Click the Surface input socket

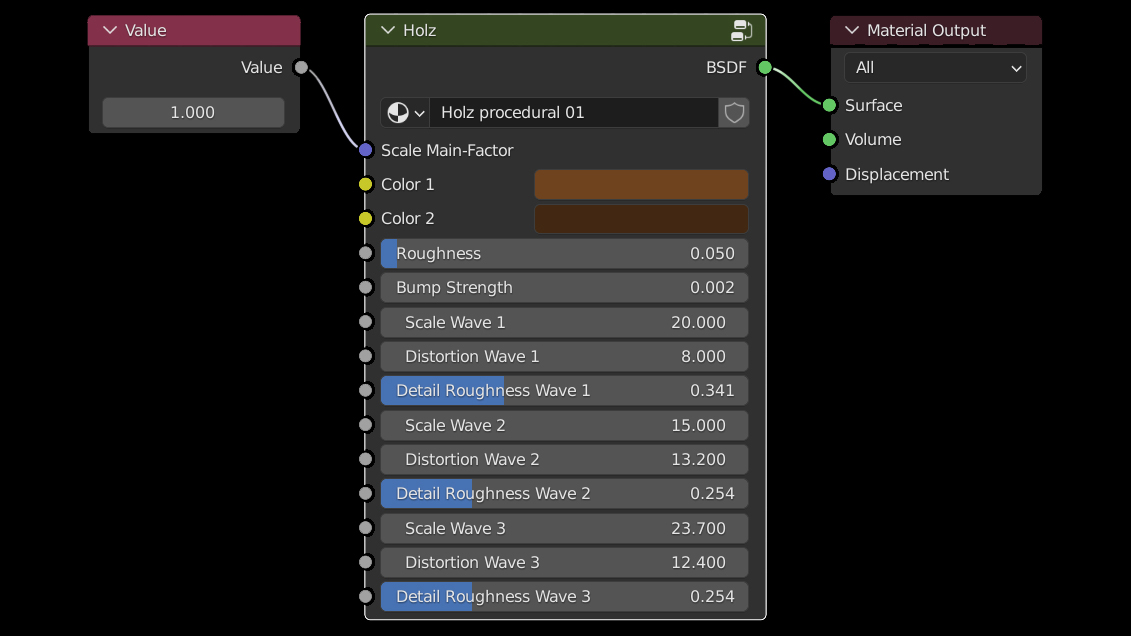[x=829, y=105]
